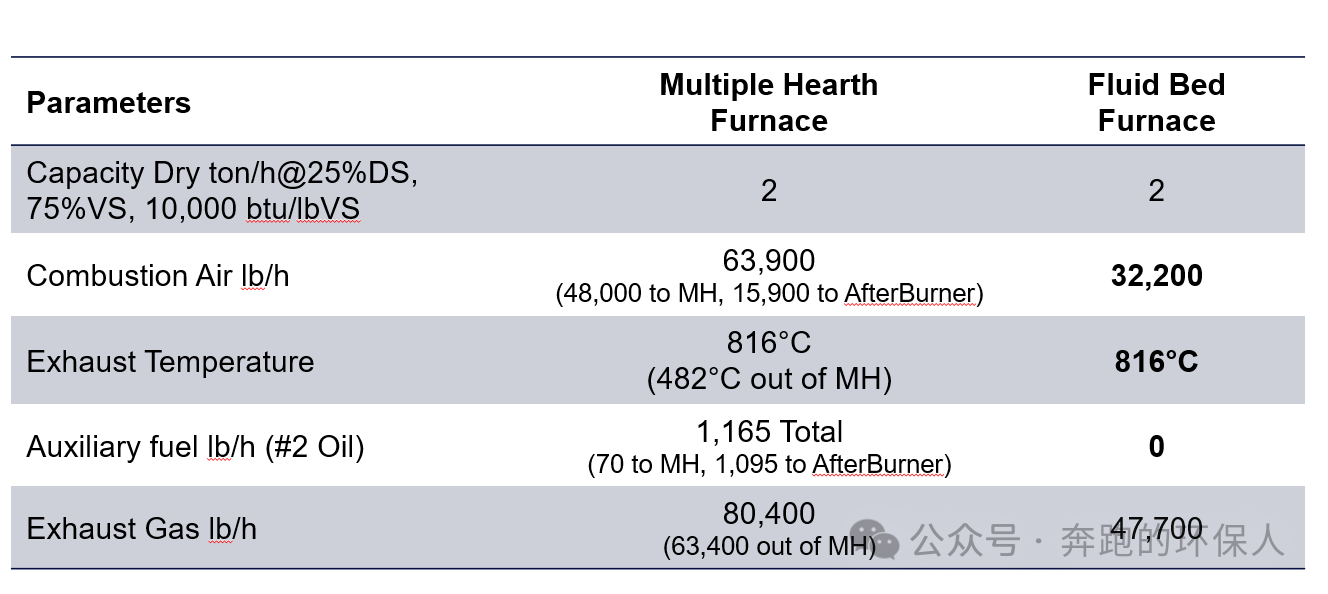Select the Exhaust Temperature row label

coord(170,362)
